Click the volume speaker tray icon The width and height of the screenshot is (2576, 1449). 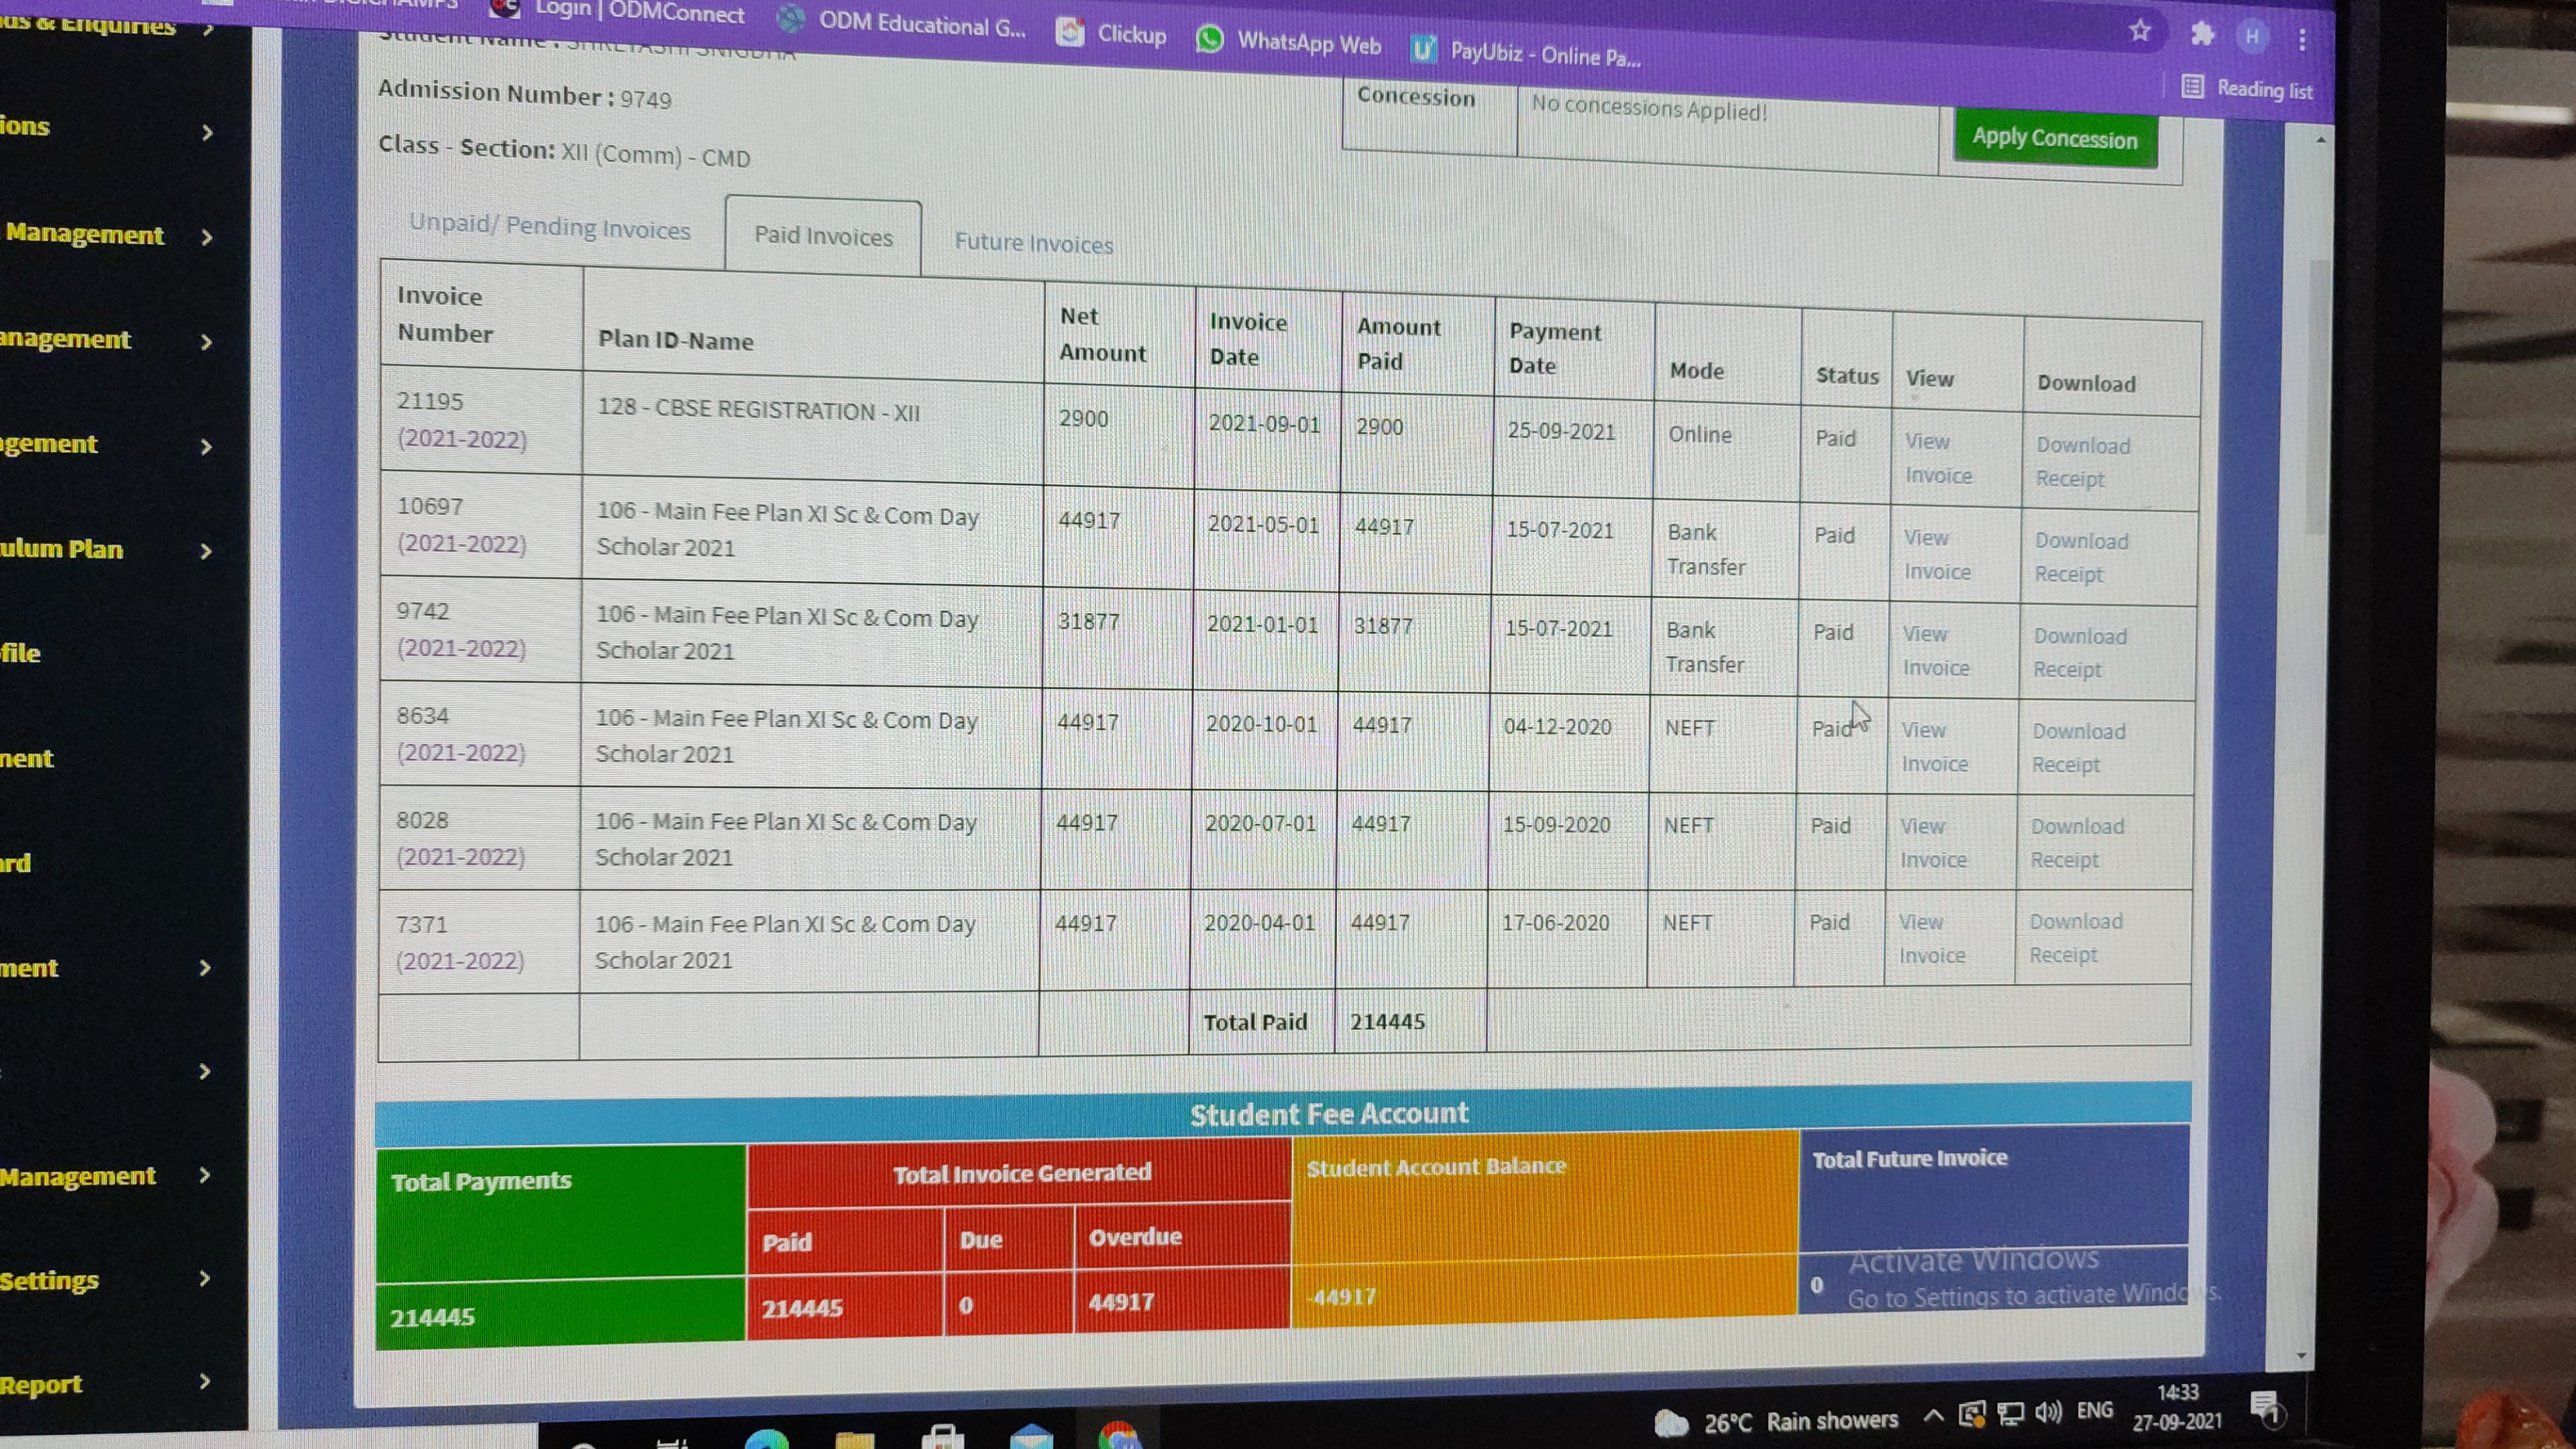coord(2047,1411)
